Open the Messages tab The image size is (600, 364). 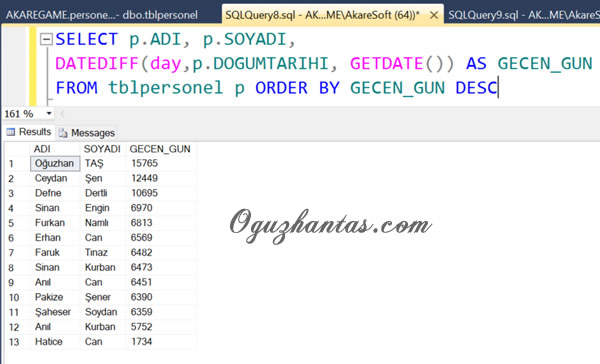[87, 133]
